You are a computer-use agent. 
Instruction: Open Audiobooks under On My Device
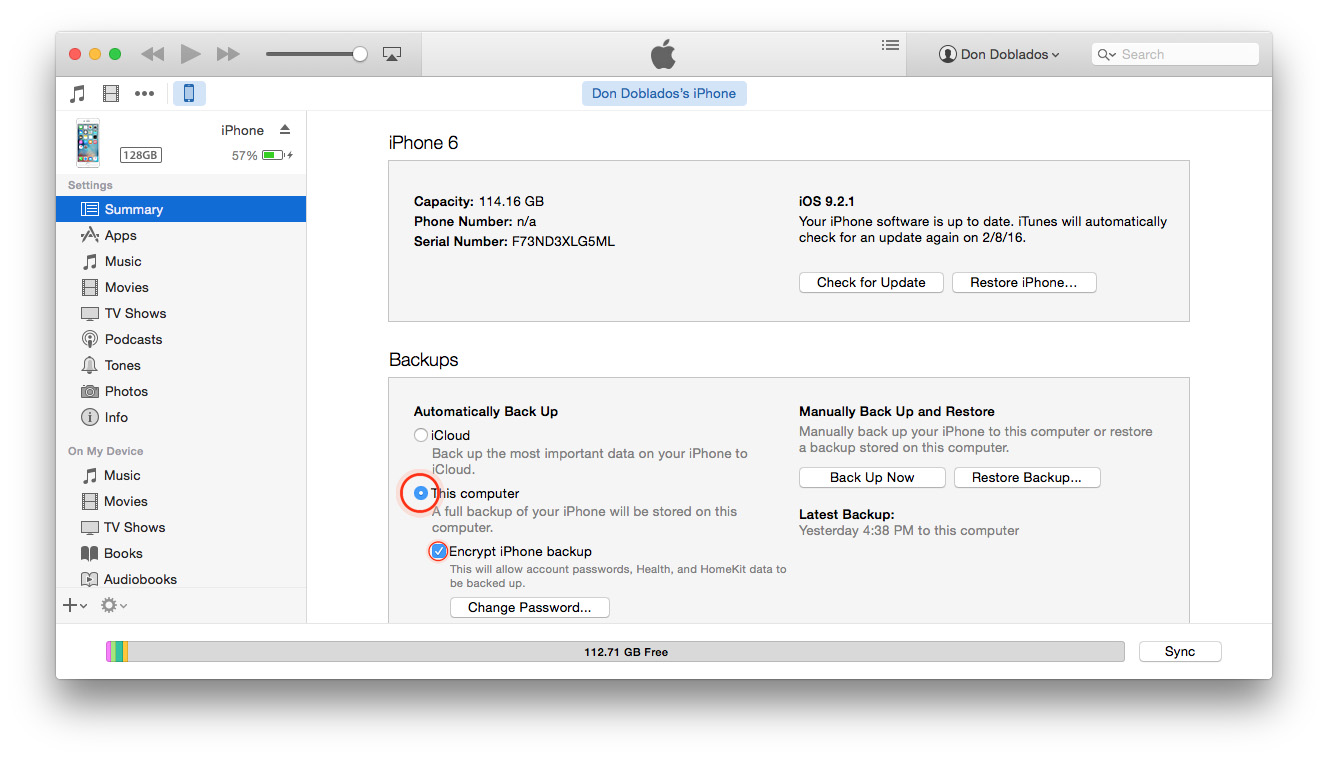[181, 579]
